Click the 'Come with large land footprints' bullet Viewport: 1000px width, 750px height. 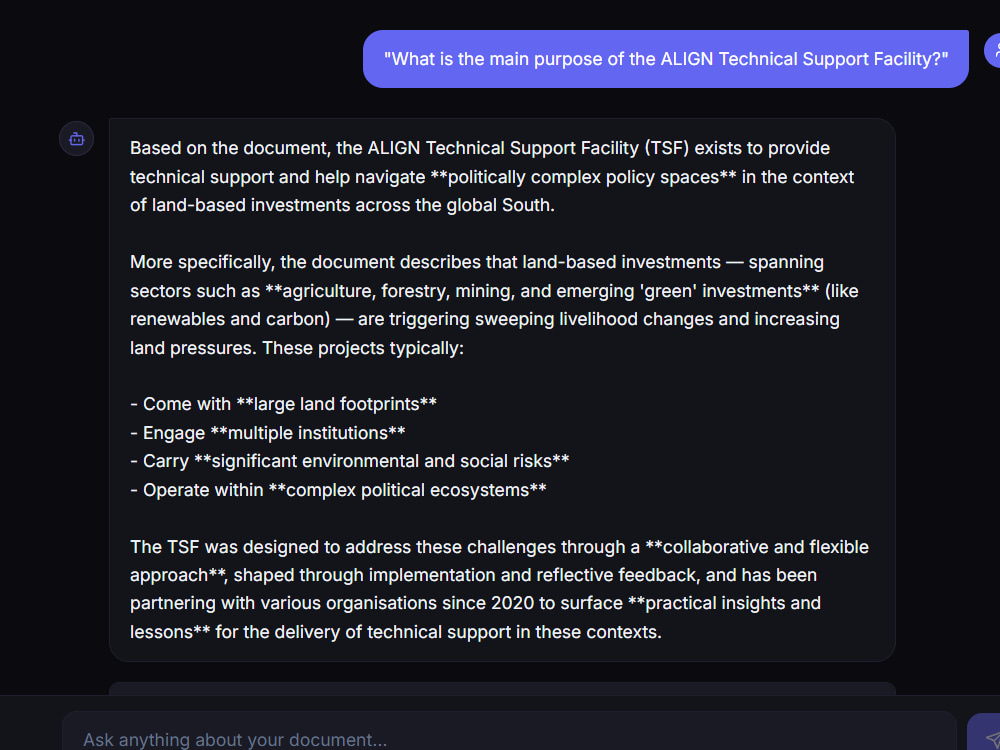(x=283, y=404)
